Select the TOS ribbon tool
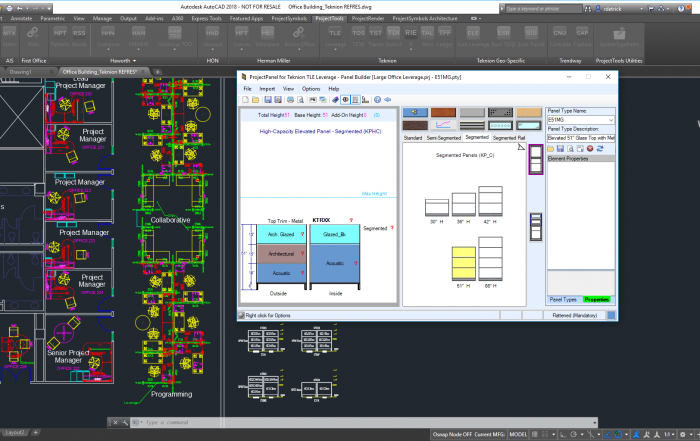 click(358, 37)
